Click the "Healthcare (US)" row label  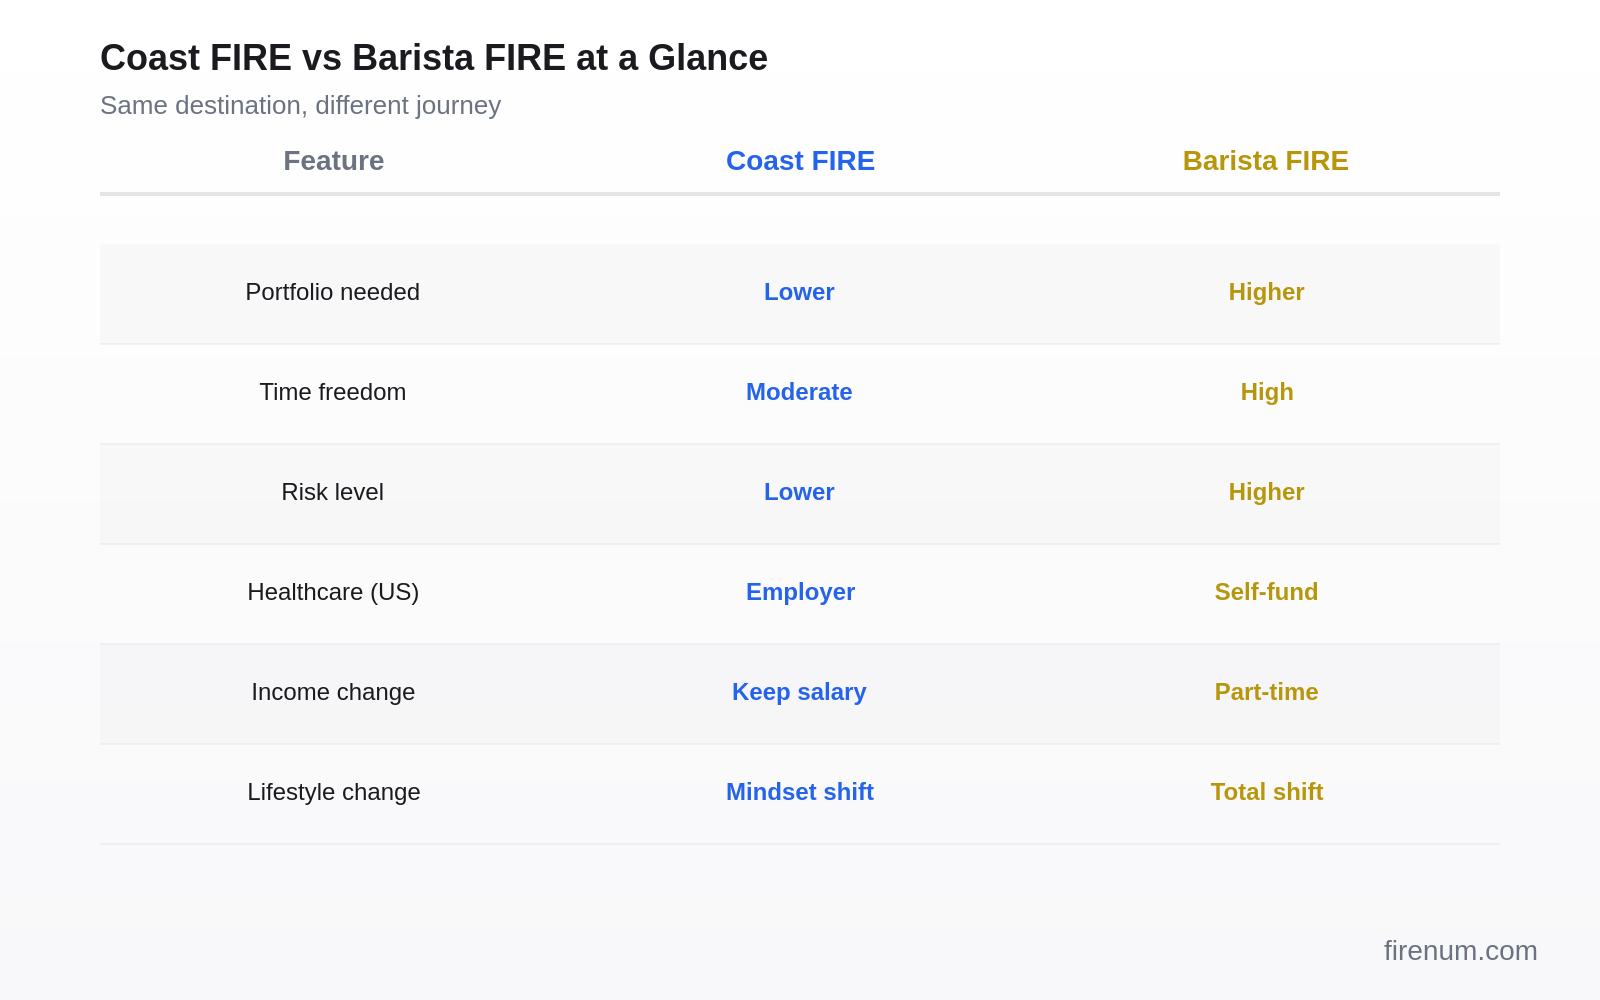click(x=333, y=592)
